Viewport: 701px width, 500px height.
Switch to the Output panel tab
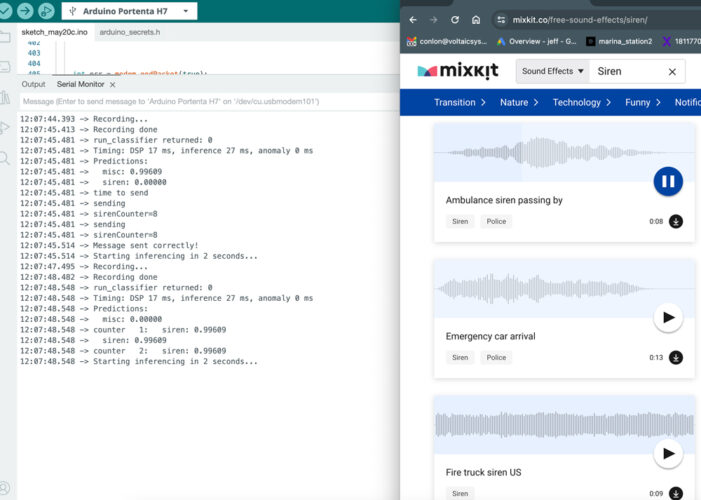[x=33, y=84]
